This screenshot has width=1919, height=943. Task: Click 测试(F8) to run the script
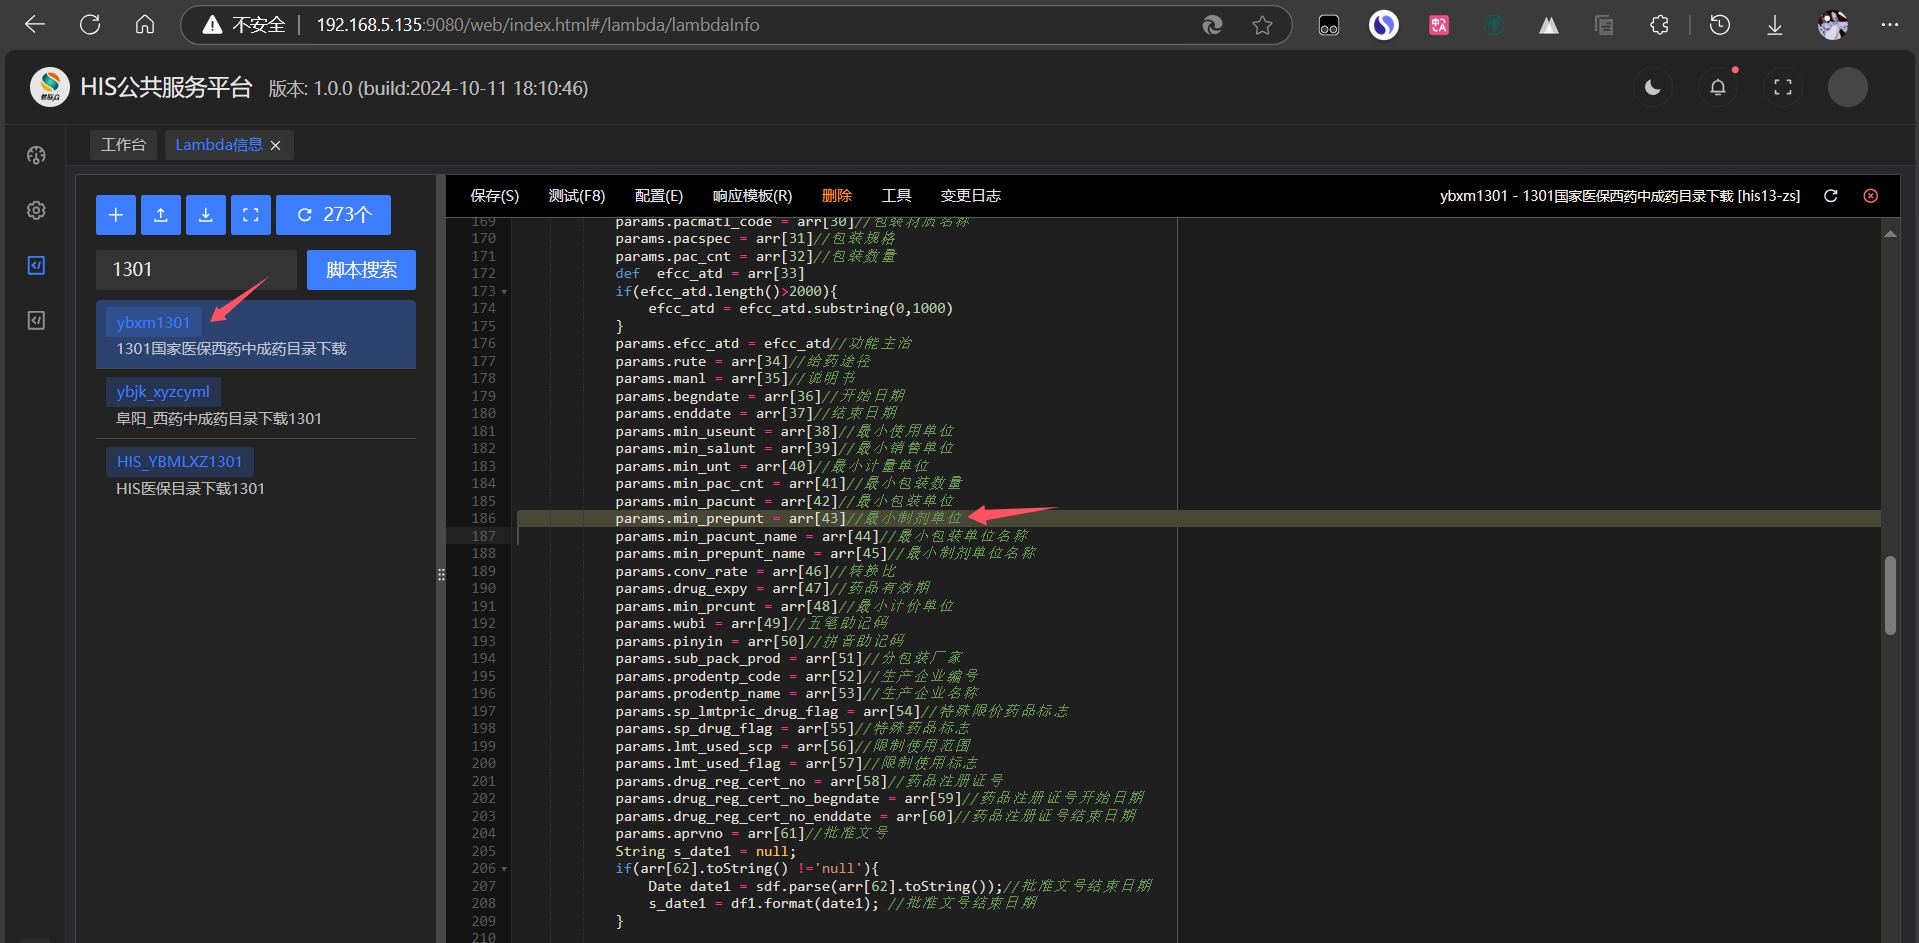coord(577,196)
